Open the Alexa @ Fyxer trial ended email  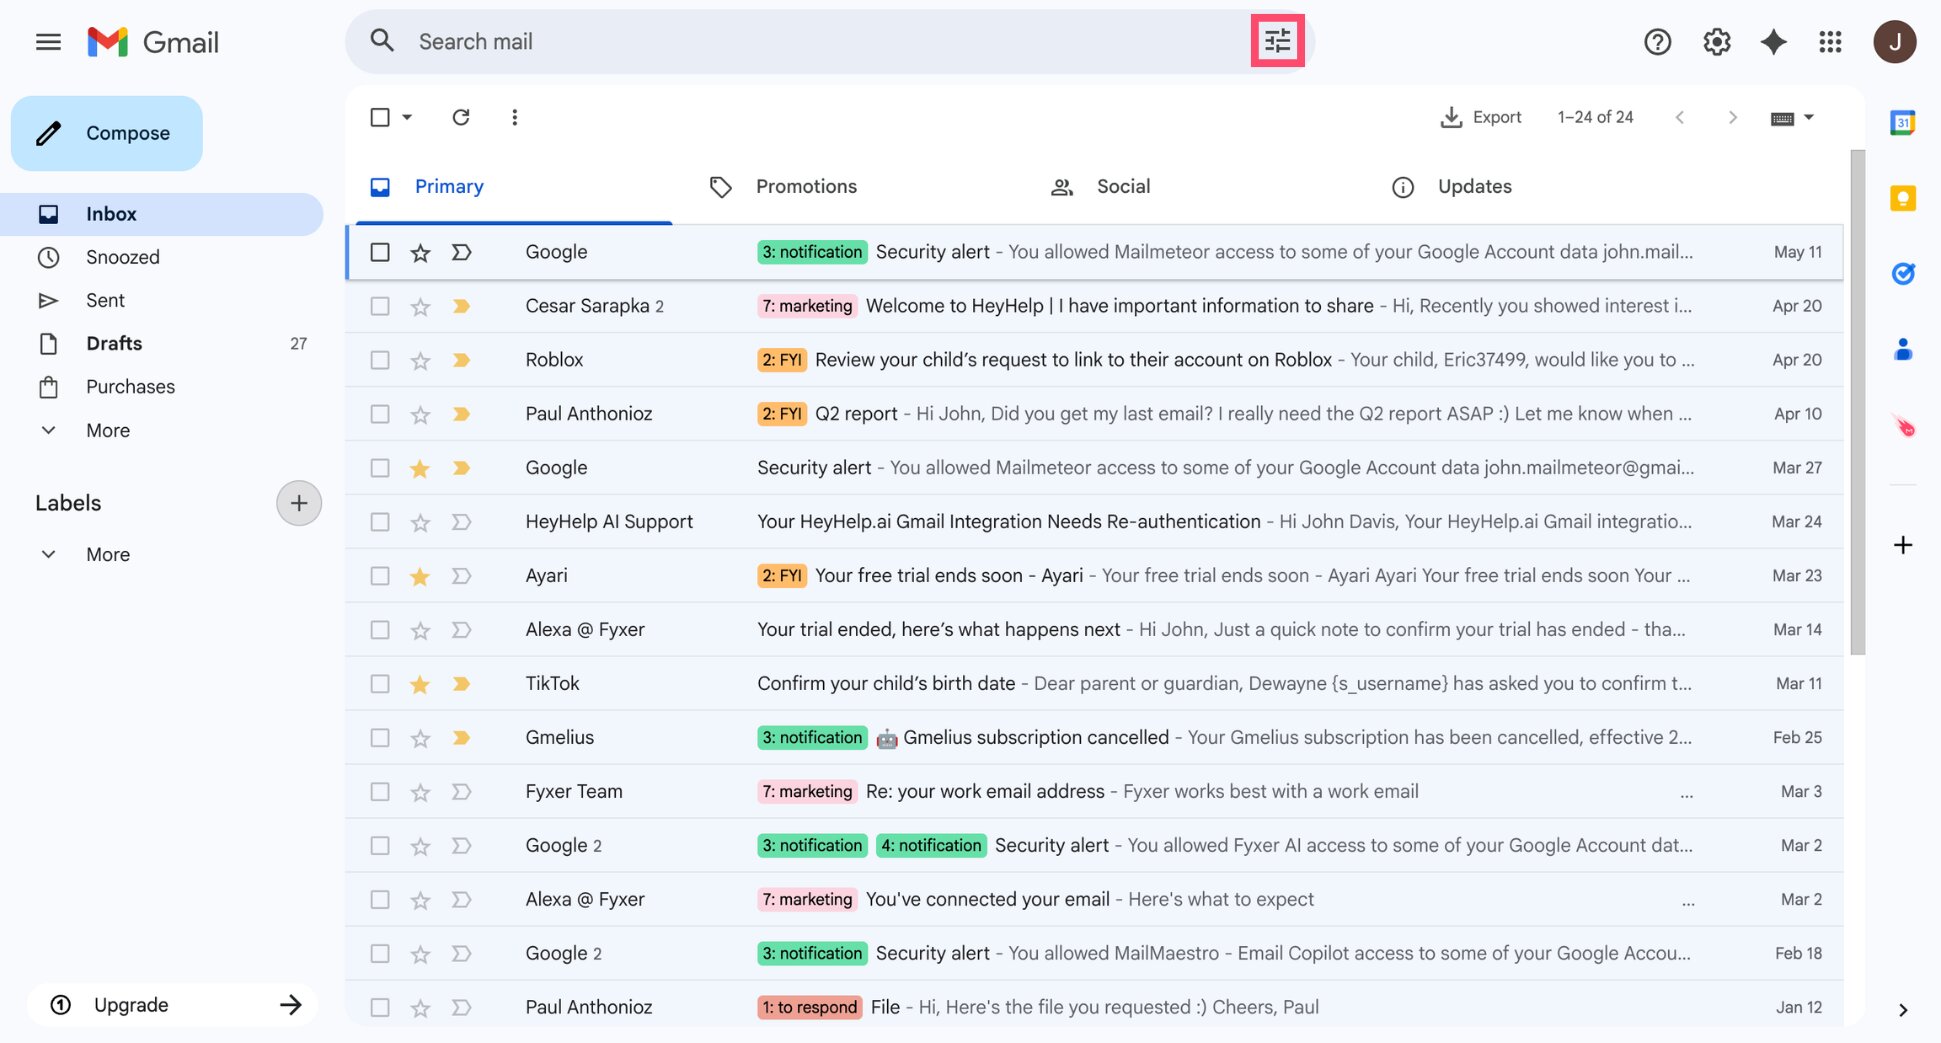1095,630
